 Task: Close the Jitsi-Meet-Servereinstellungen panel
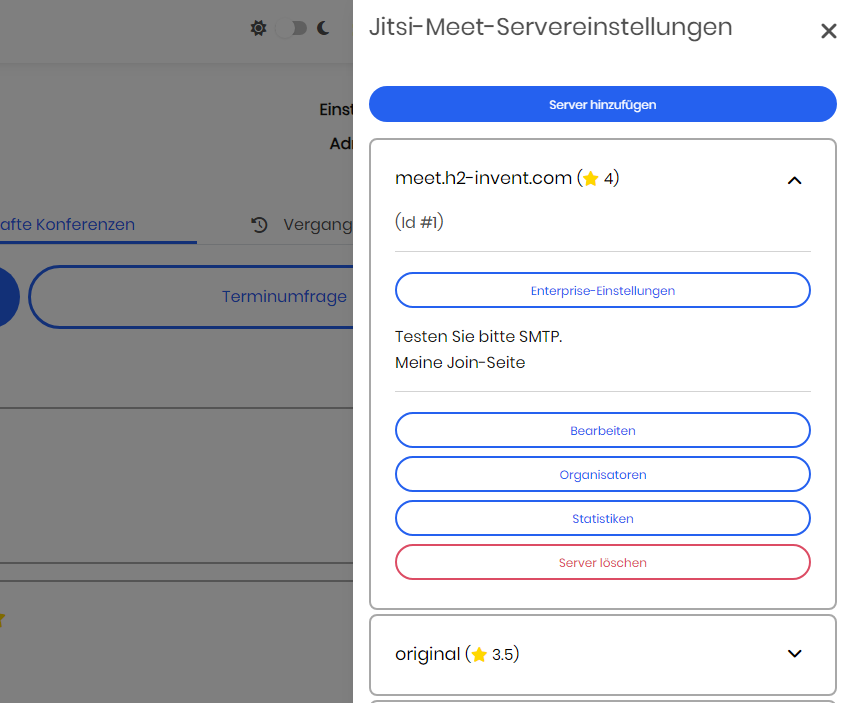tap(828, 31)
